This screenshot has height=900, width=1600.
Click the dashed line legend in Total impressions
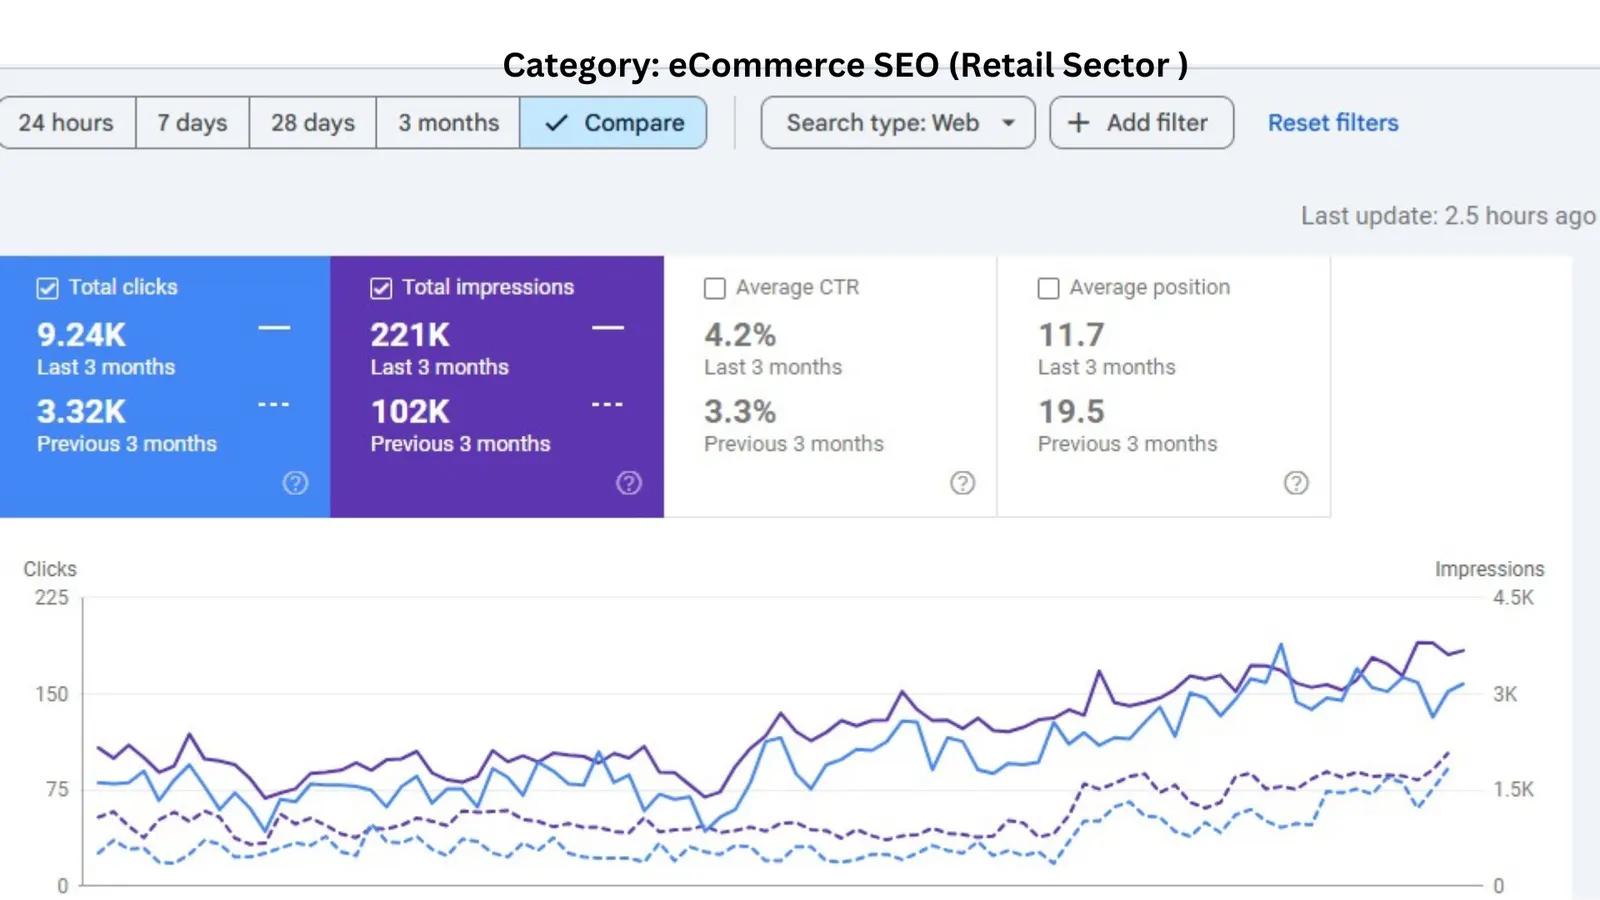608,404
